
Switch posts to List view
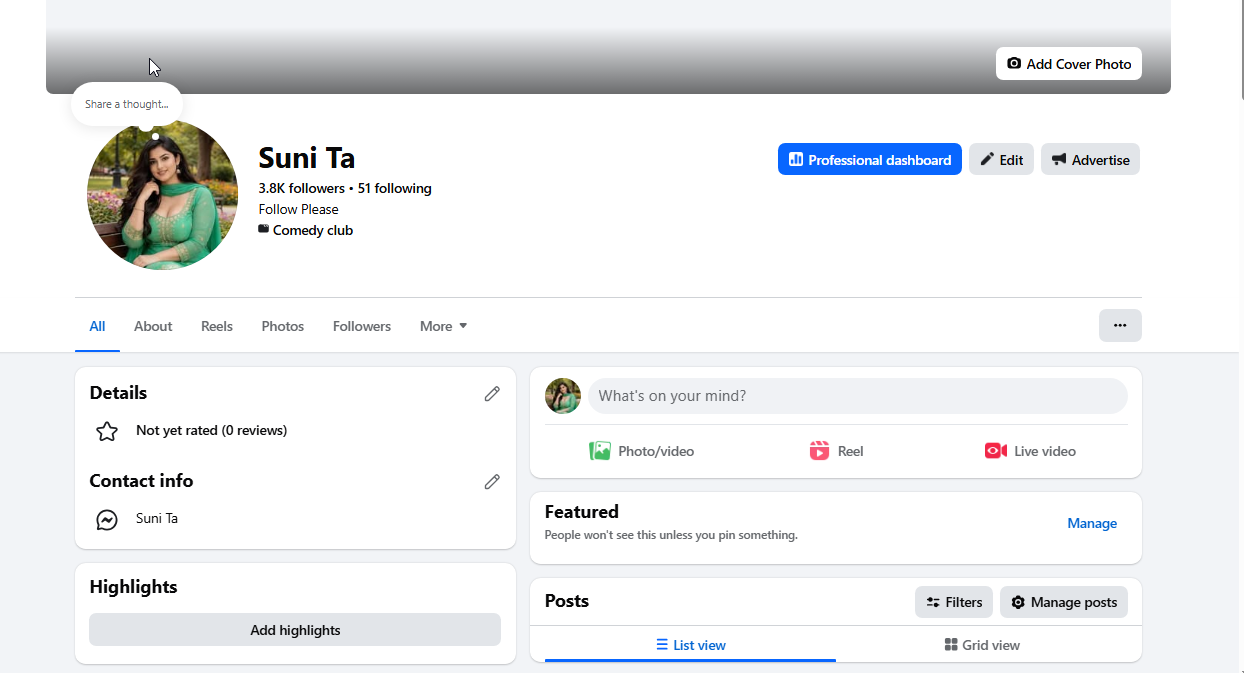point(690,645)
